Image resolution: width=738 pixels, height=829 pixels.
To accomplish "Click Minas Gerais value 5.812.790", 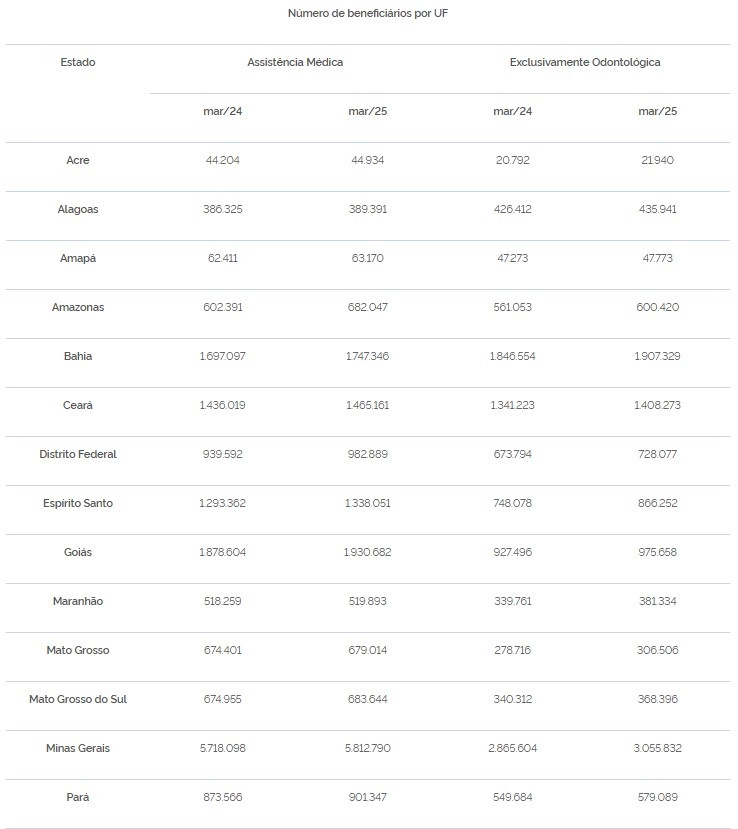I will point(367,748).
